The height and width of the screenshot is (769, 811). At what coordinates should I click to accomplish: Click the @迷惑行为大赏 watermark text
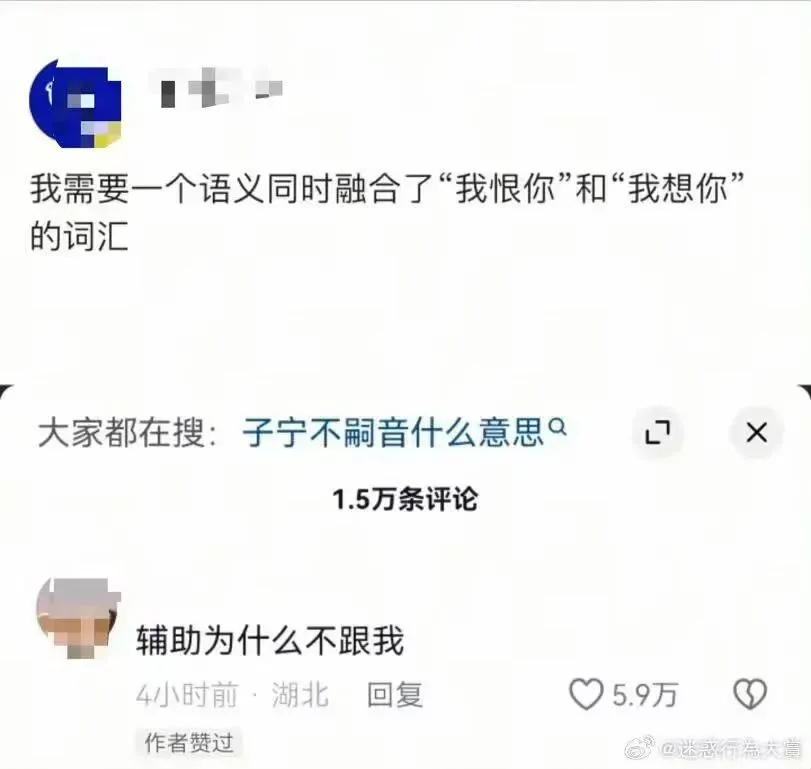pyautogui.click(x=731, y=749)
